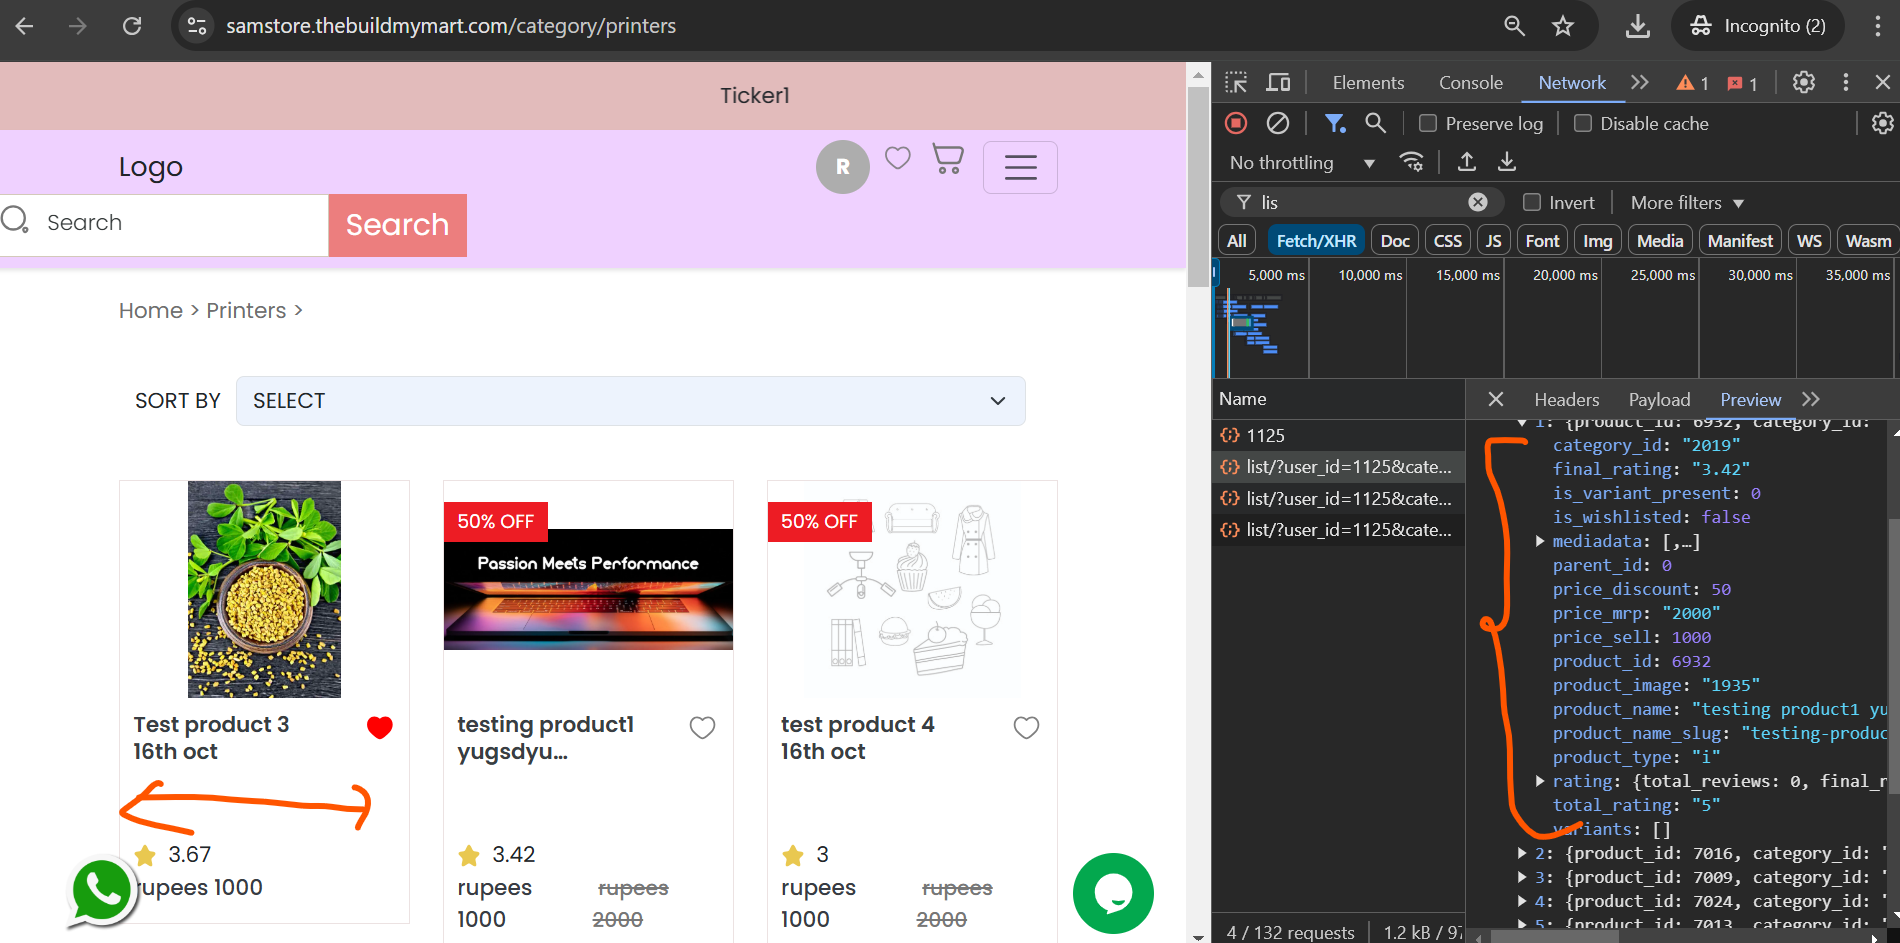Open network search magnifier icon
This screenshot has width=1900, height=943.
pyautogui.click(x=1376, y=123)
